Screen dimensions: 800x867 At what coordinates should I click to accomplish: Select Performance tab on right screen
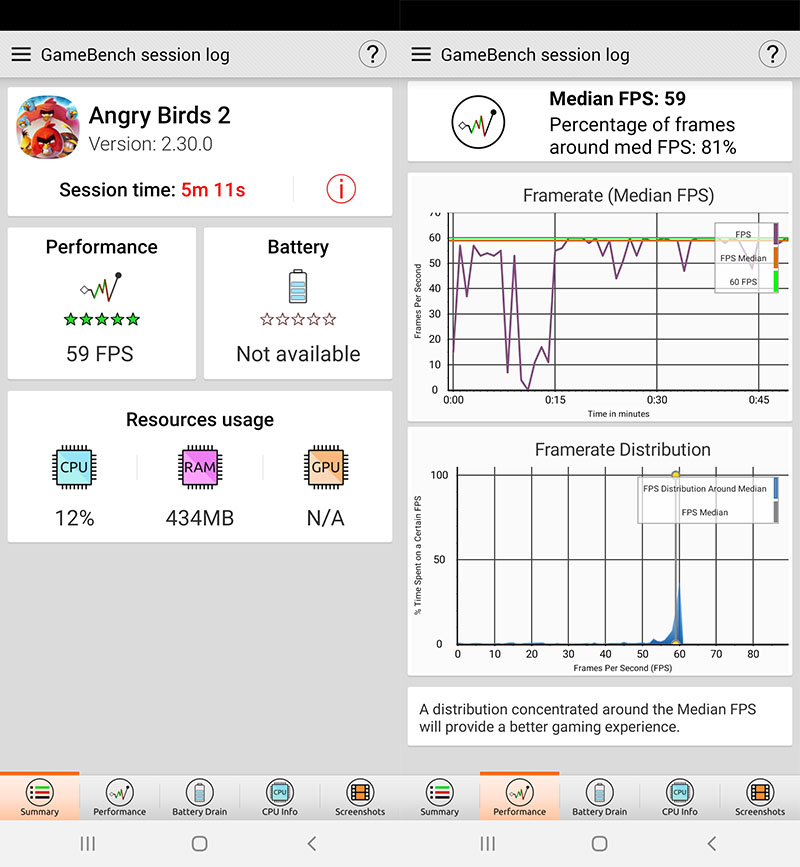[520, 796]
